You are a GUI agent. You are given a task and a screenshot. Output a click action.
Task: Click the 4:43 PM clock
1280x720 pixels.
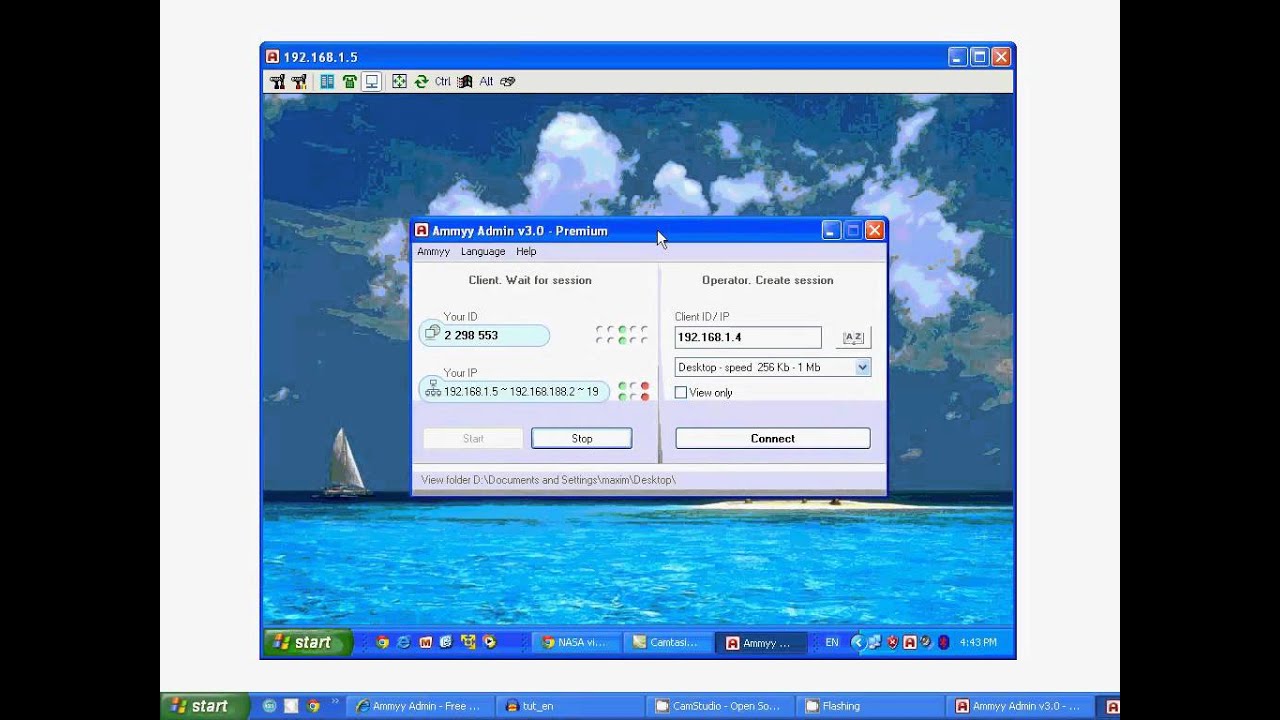[x=977, y=643]
